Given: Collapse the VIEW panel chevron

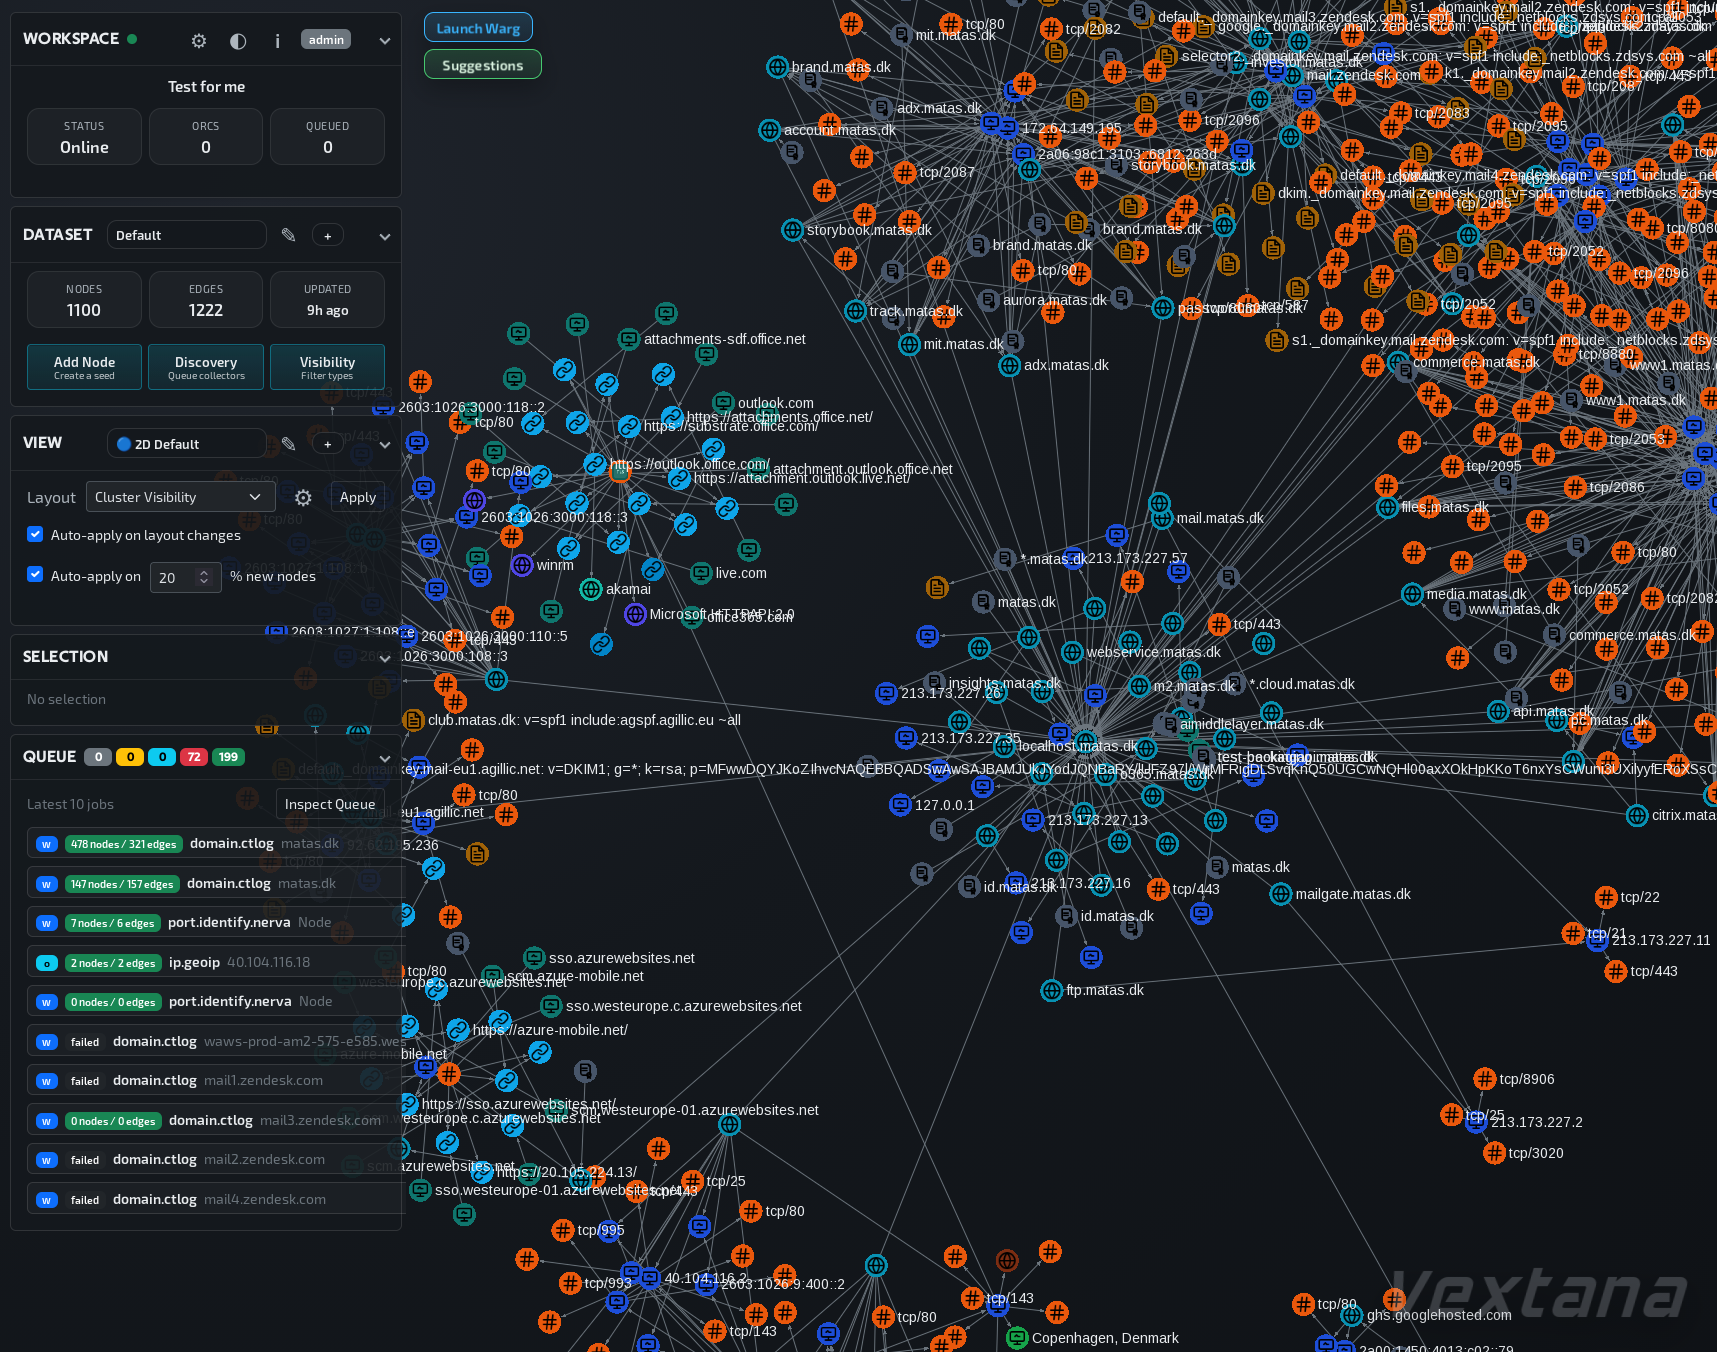Looking at the screenshot, I should coord(385,445).
